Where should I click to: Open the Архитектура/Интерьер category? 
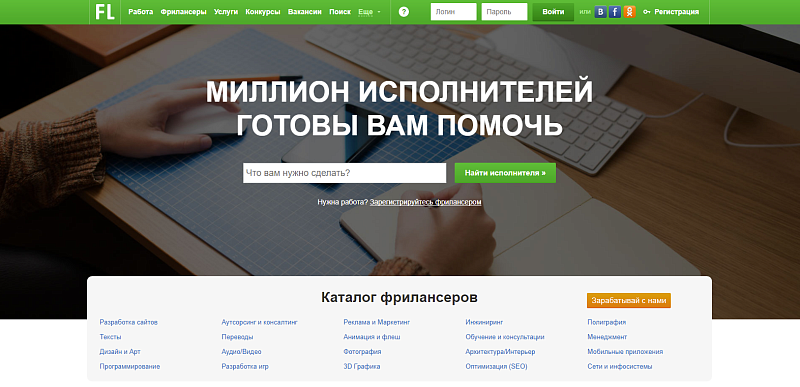click(500, 352)
